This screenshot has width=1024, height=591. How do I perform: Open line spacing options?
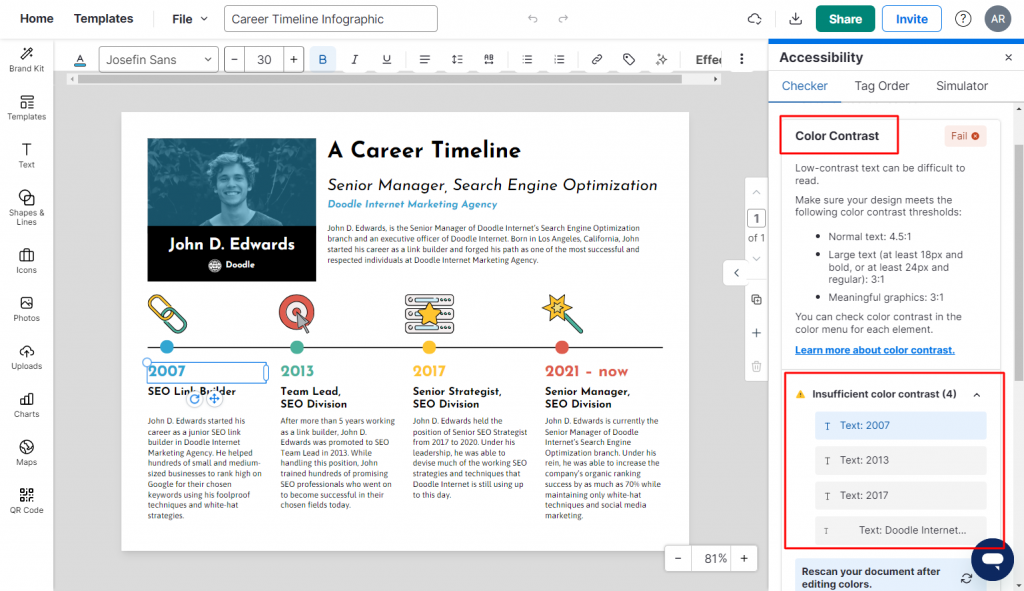tap(457, 59)
